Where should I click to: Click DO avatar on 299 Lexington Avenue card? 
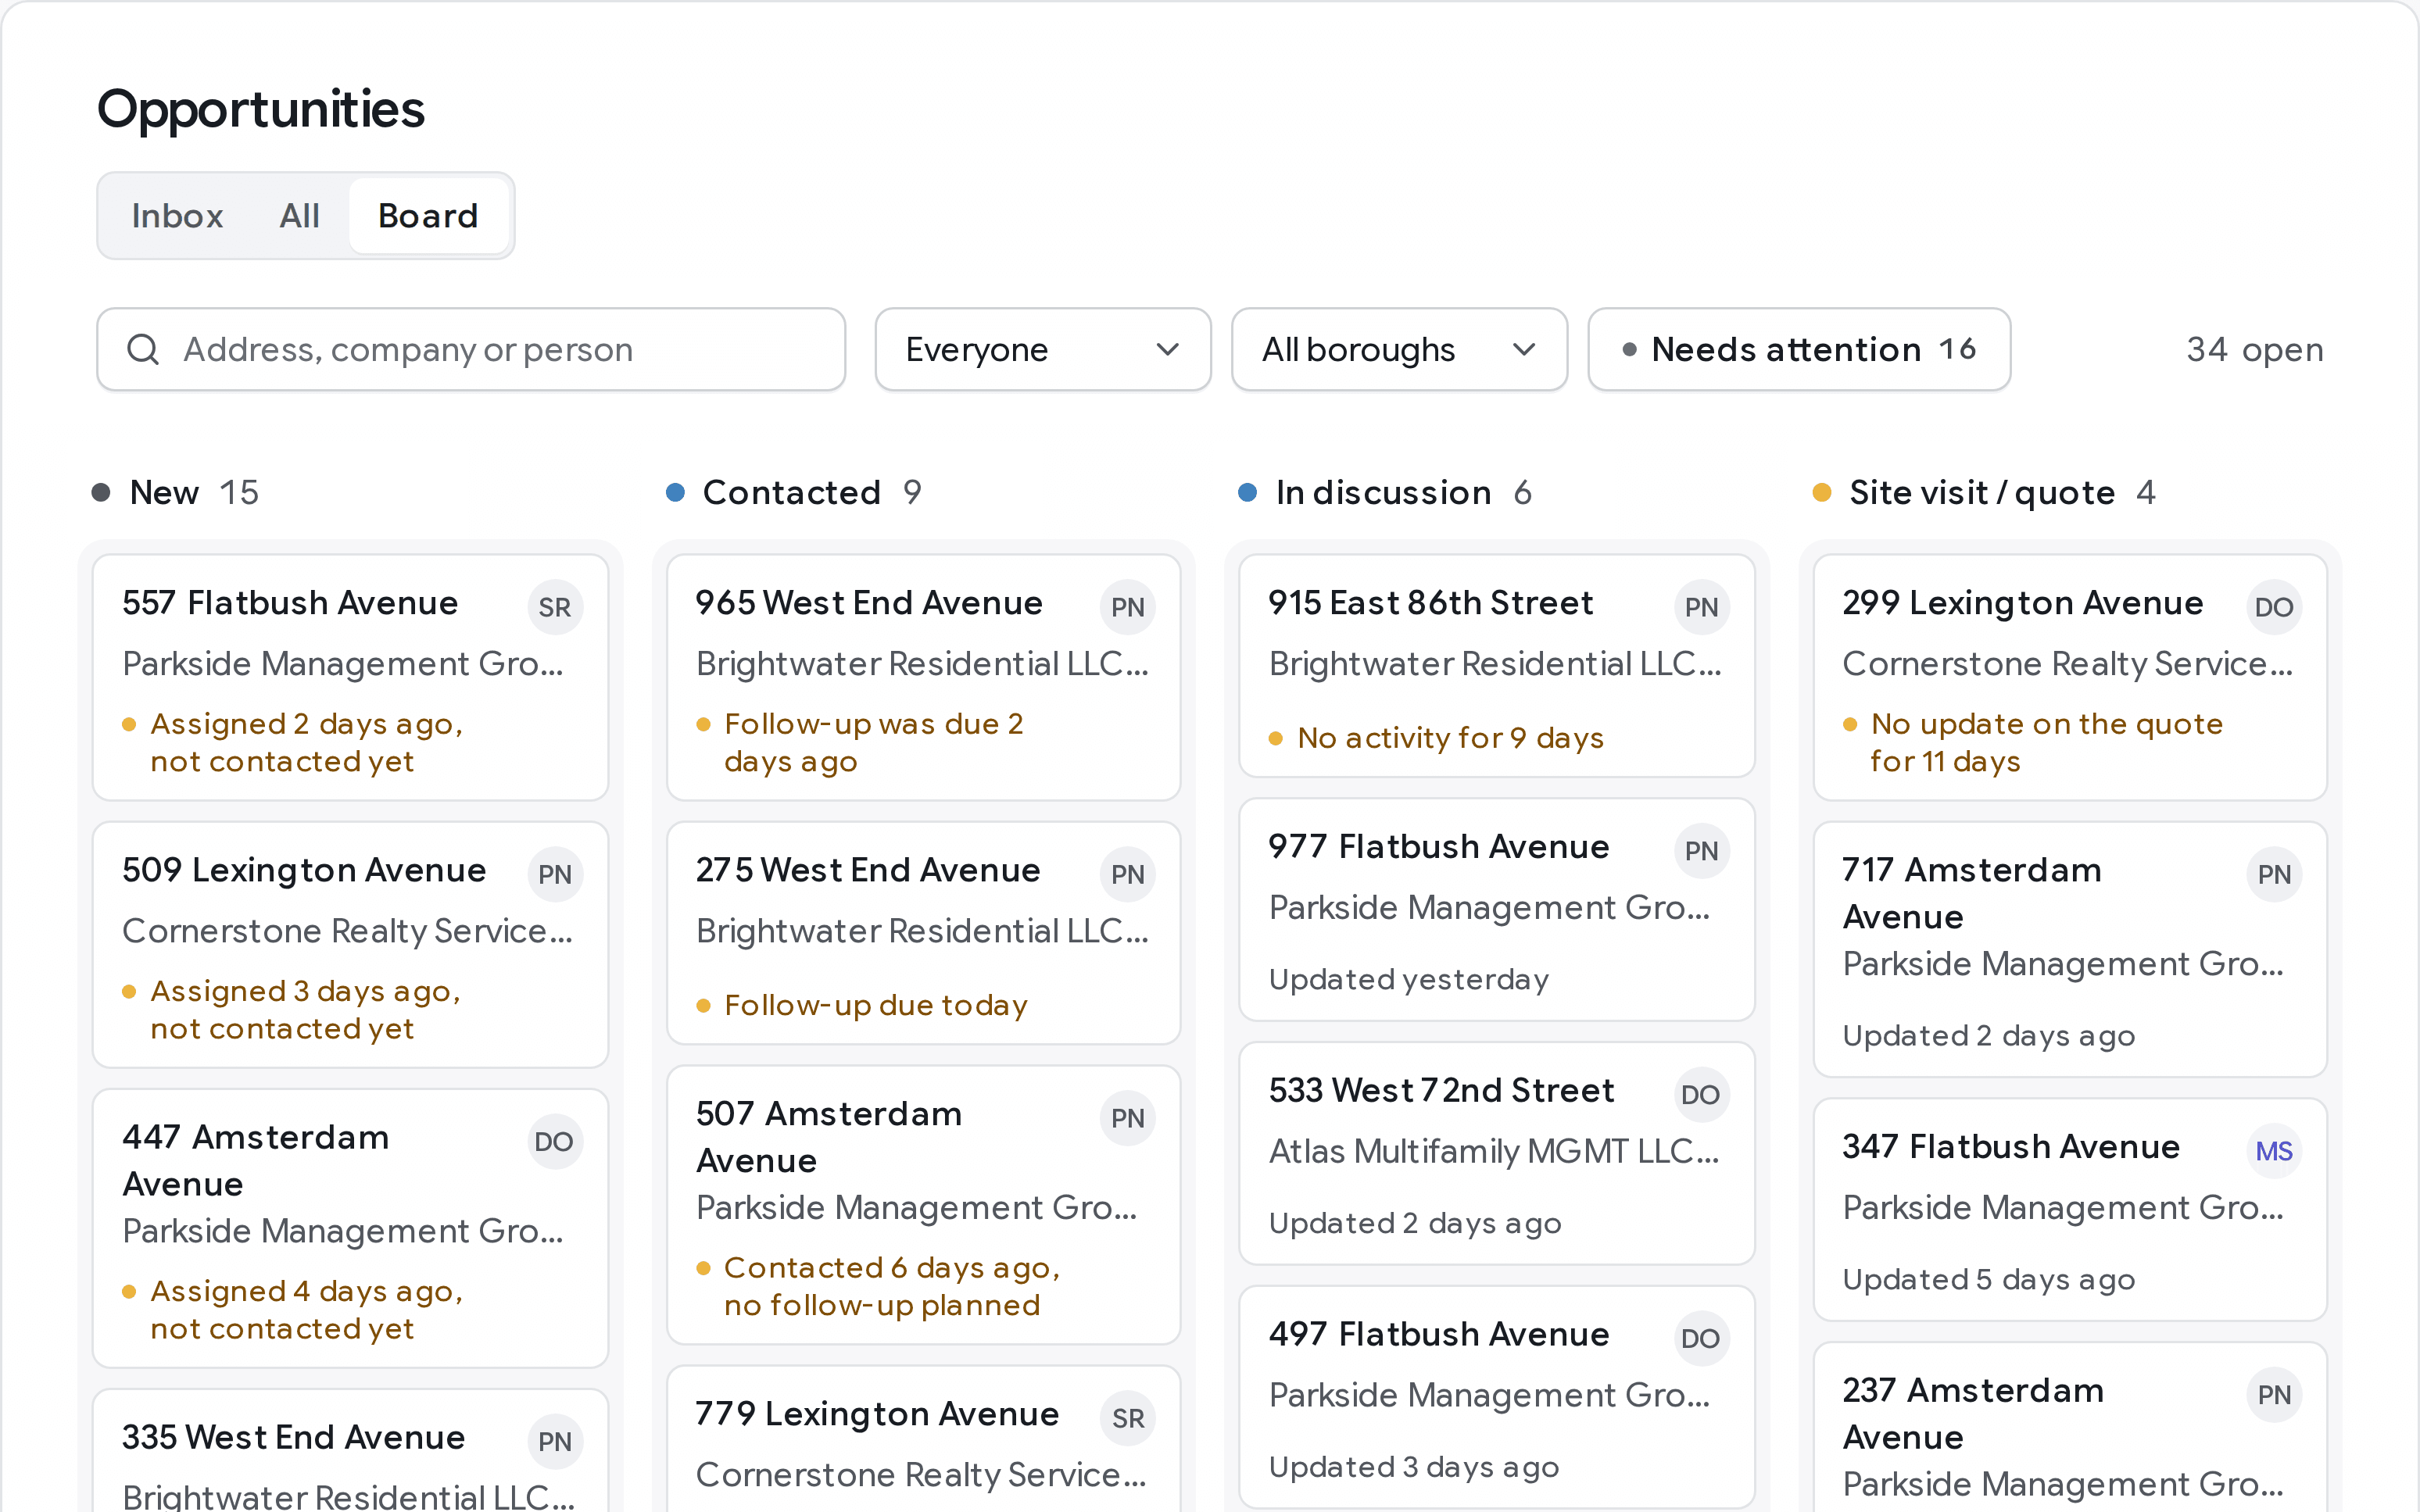(2274, 607)
